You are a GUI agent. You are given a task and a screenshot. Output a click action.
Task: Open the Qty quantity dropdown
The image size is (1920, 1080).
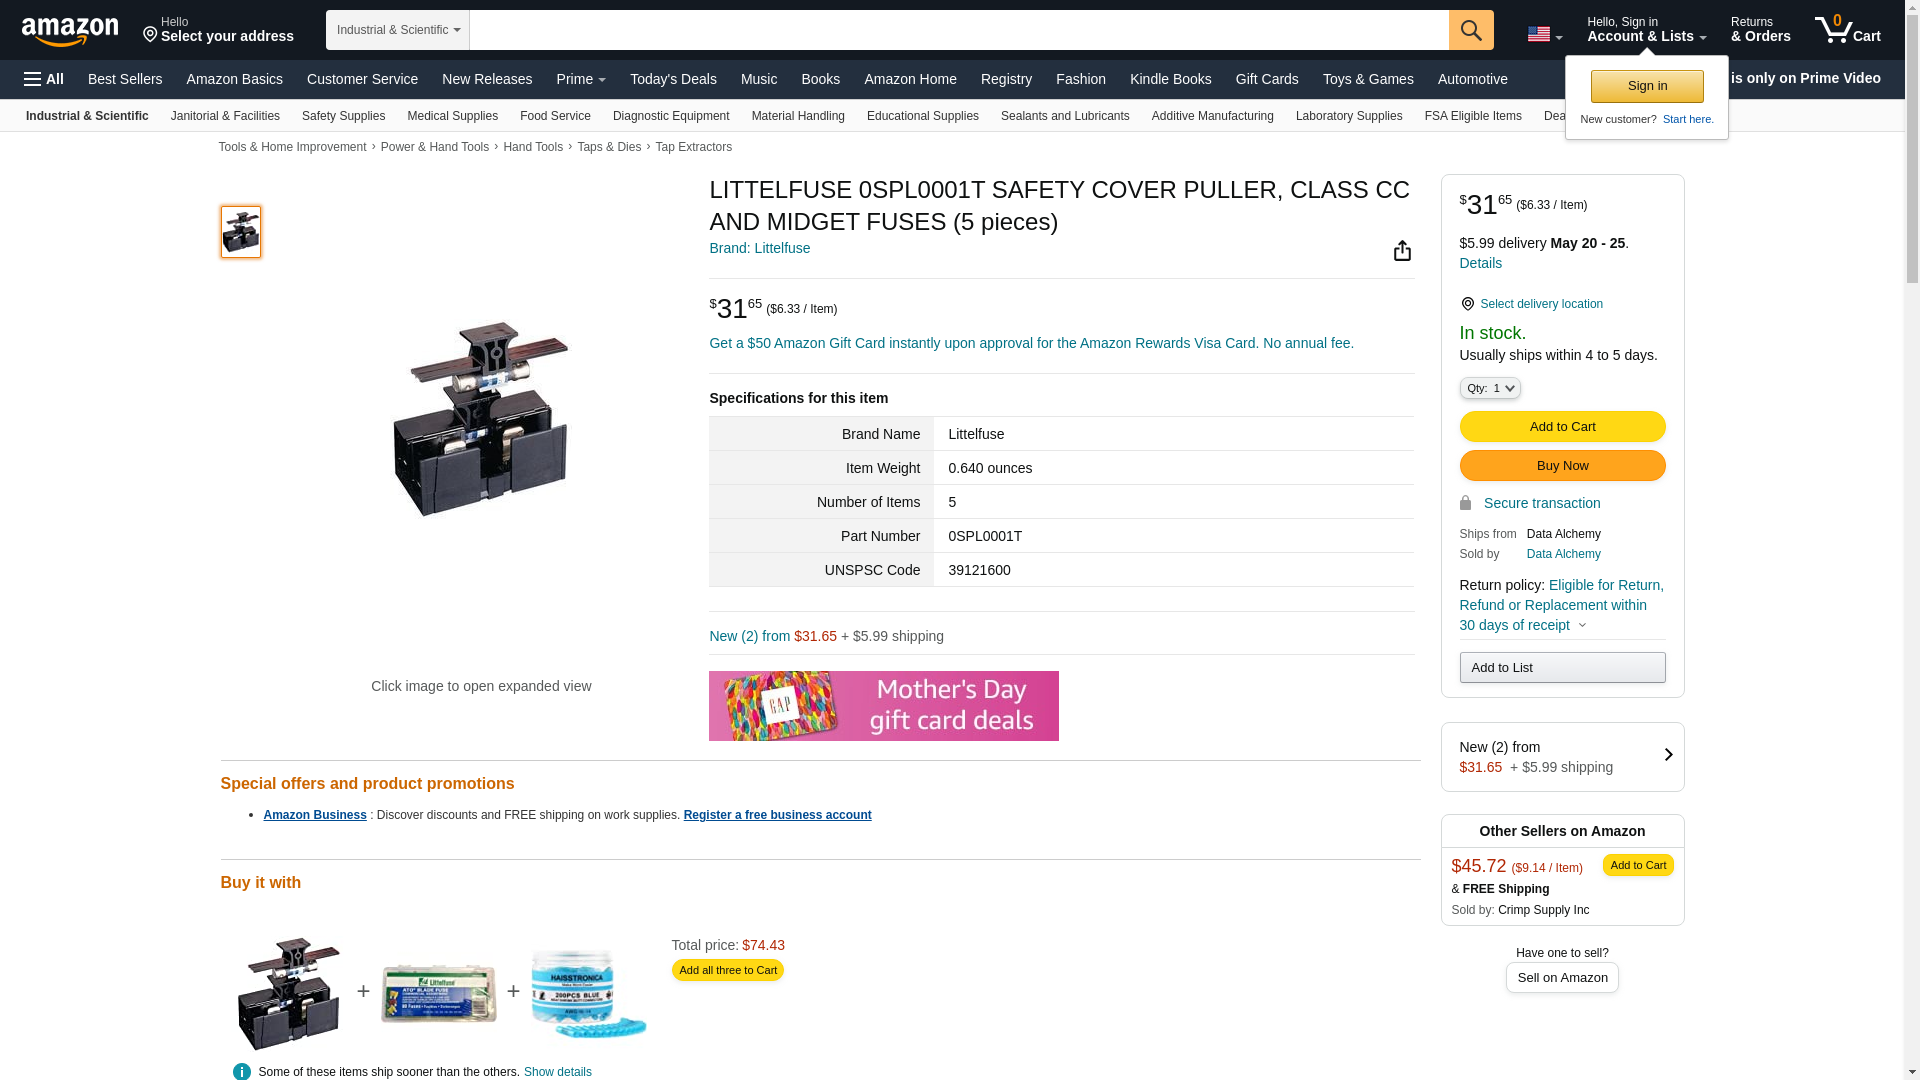(1490, 388)
